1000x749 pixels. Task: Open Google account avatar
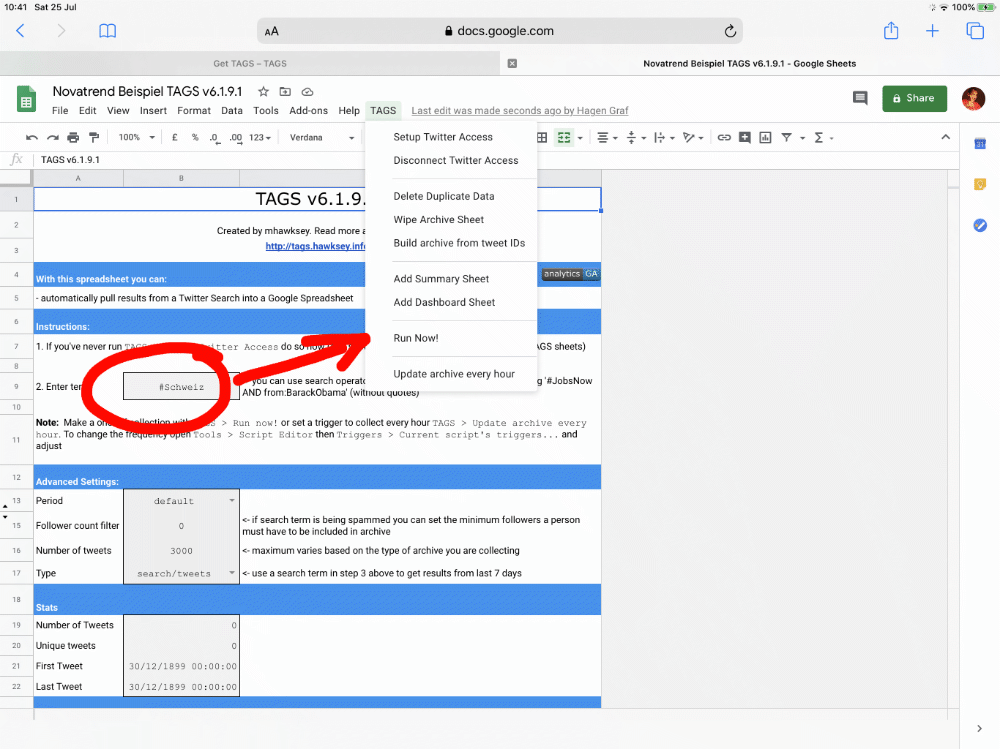[973, 98]
